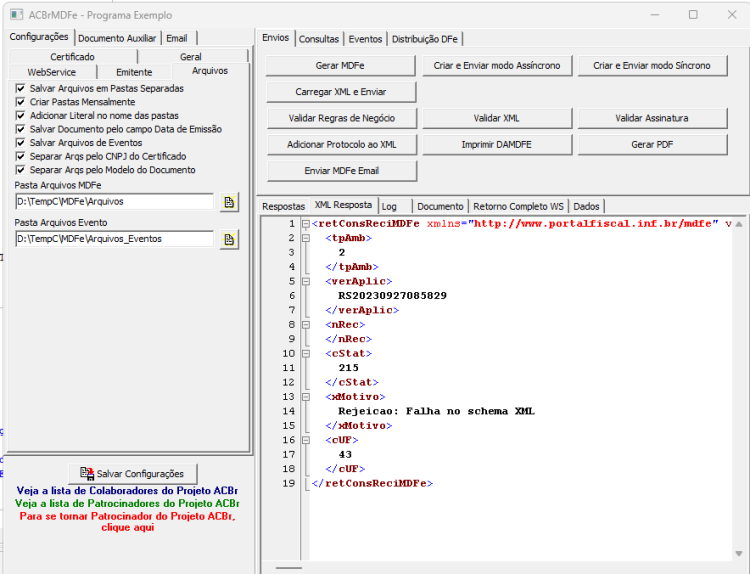Toggle Separar Arqs pelo CNPJ do Certificado
This screenshot has width=750, height=574.
click(x=21, y=156)
